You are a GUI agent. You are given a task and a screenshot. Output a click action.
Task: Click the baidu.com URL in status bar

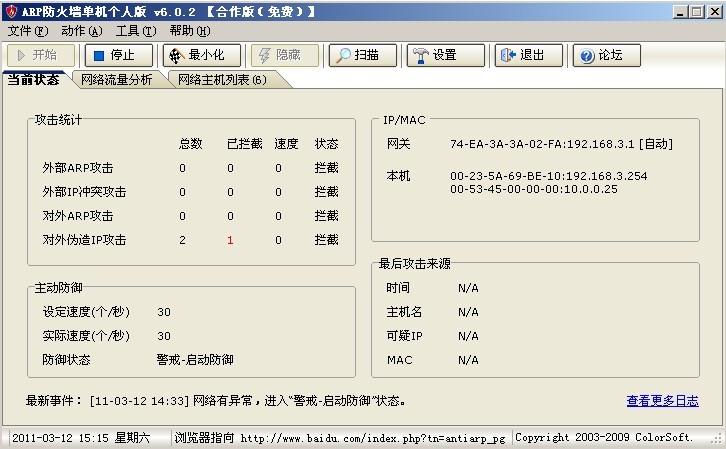pos(373,438)
